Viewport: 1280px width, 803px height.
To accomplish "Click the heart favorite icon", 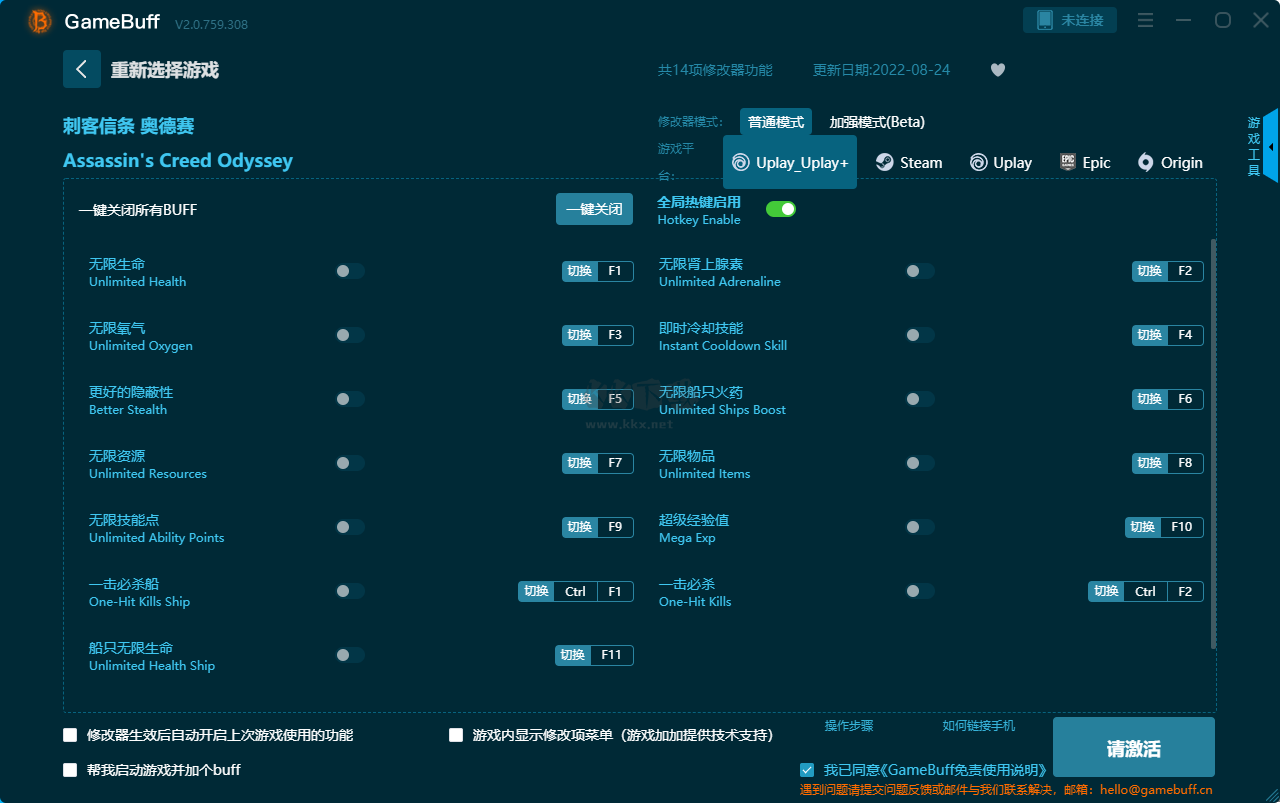I will (x=998, y=70).
